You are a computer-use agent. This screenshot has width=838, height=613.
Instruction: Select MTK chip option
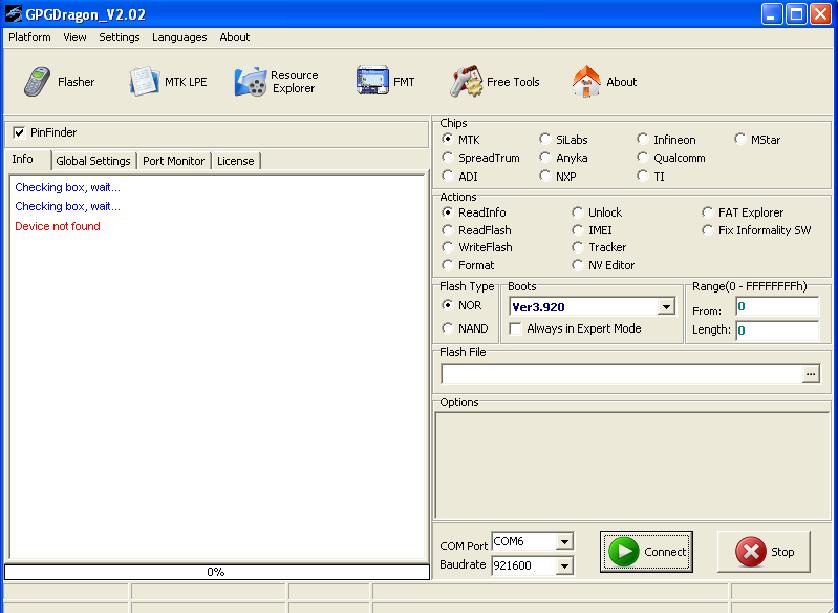(x=448, y=139)
